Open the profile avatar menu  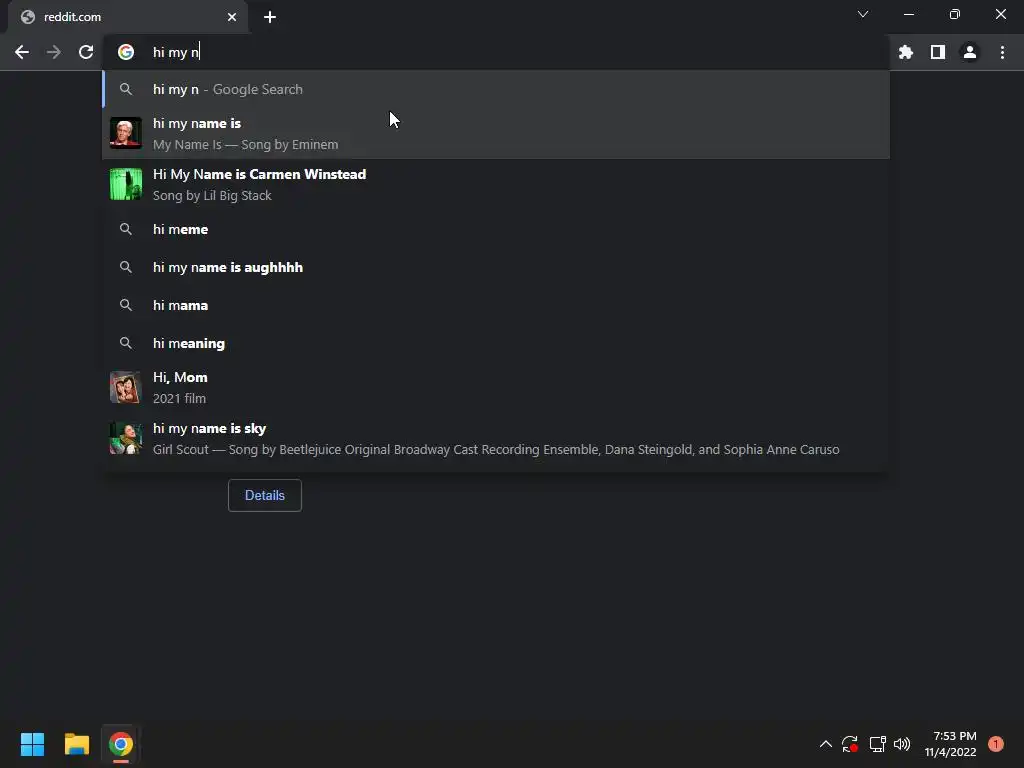click(970, 52)
